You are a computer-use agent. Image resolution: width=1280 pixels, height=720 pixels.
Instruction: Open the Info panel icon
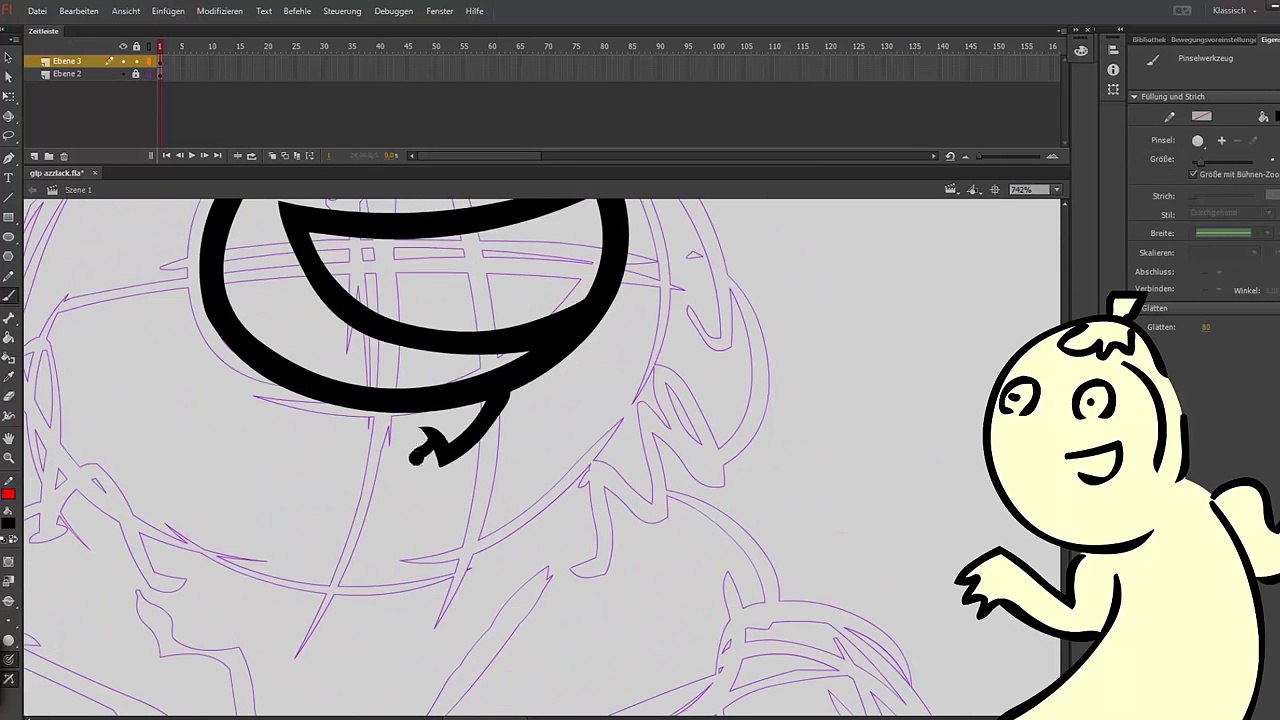pos(1113,70)
